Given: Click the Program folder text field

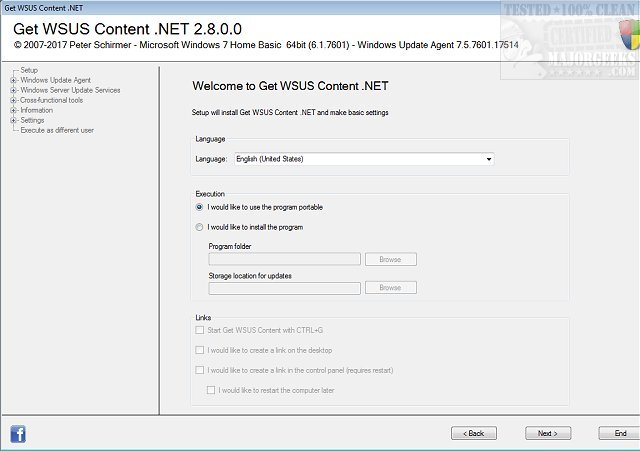Looking at the screenshot, I should coord(284,259).
